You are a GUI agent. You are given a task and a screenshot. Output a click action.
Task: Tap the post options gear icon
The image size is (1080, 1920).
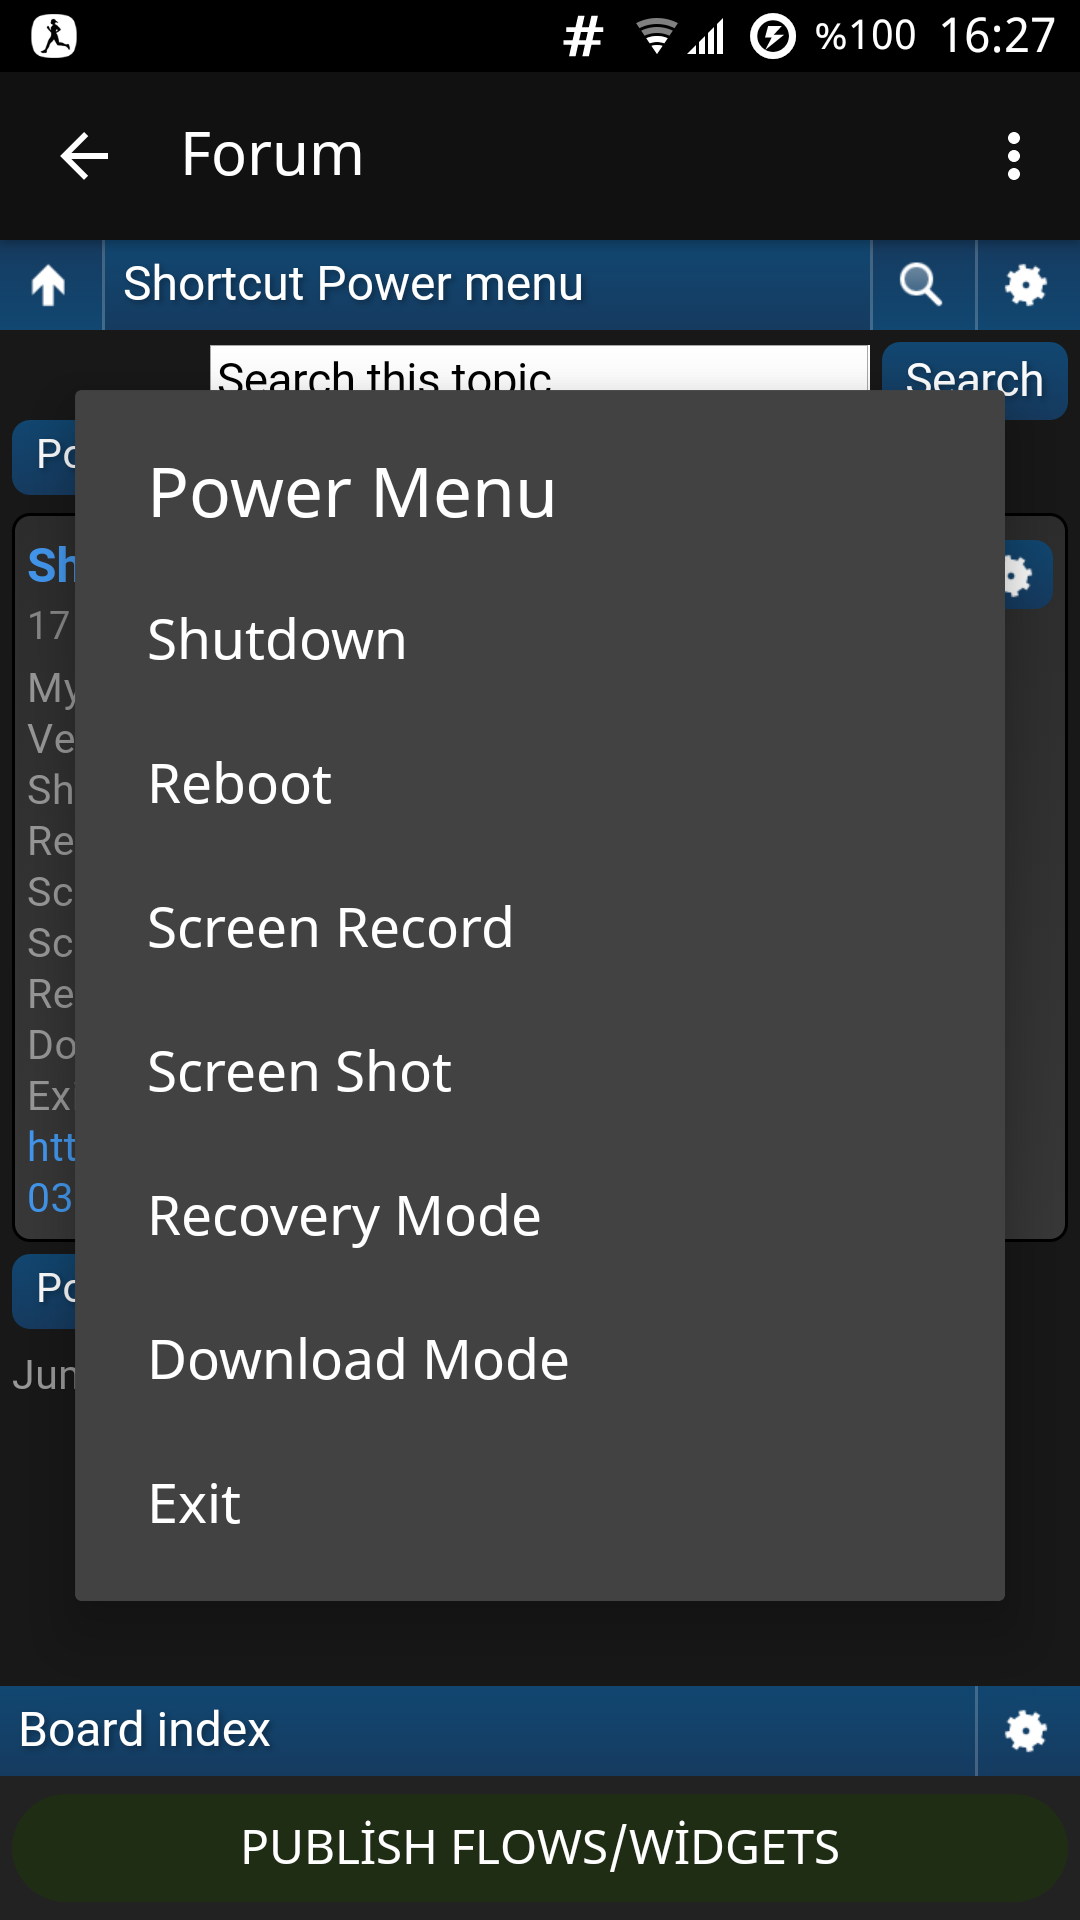pyautogui.click(x=1027, y=575)
